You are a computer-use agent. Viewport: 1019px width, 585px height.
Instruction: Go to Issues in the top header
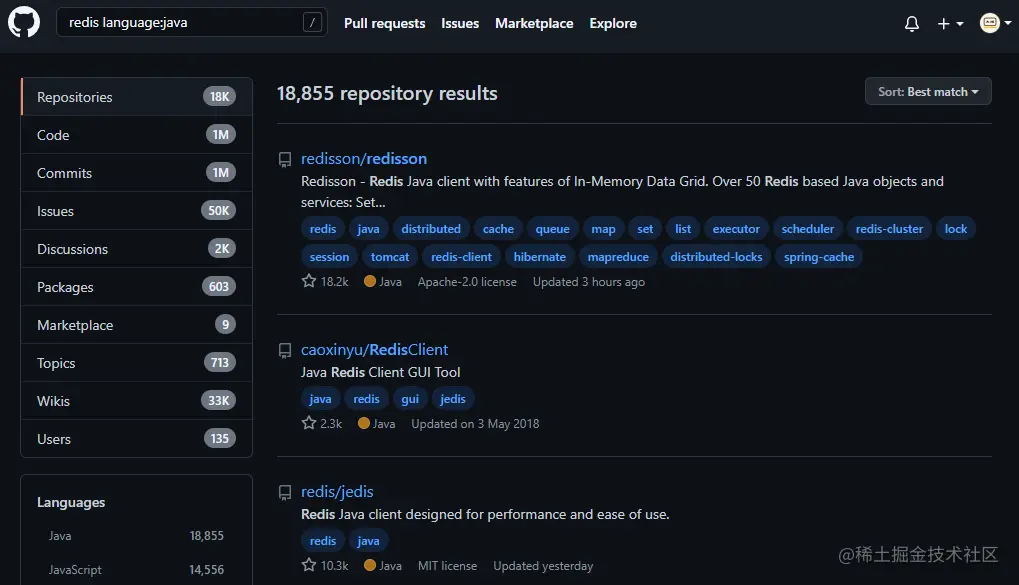pos(460,23)
